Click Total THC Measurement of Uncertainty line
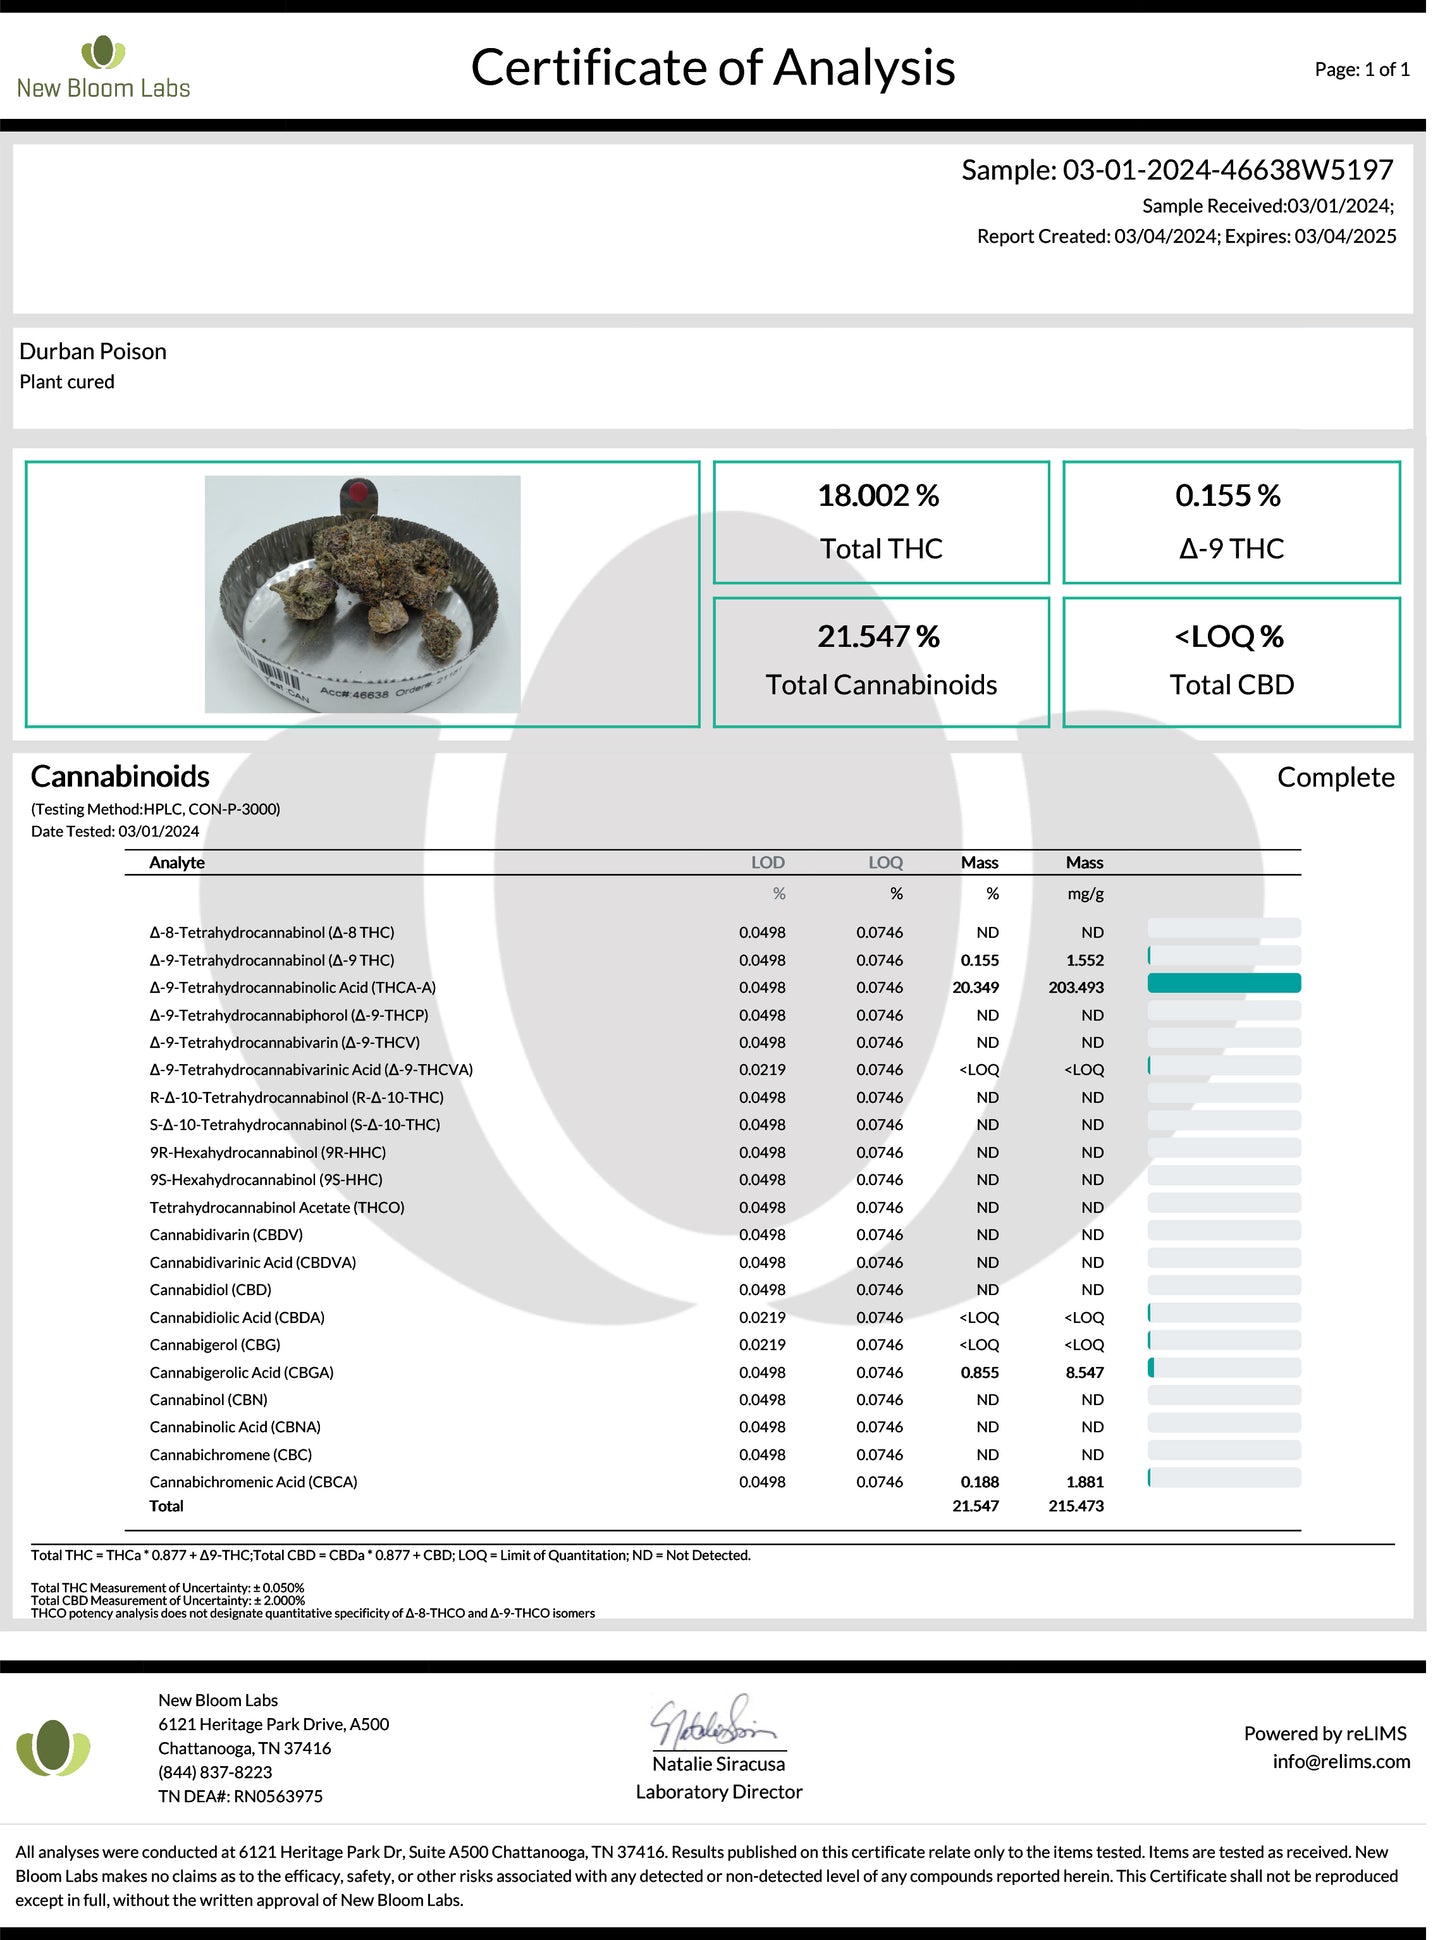Screen dimensions: 1445x1940 167,1588
